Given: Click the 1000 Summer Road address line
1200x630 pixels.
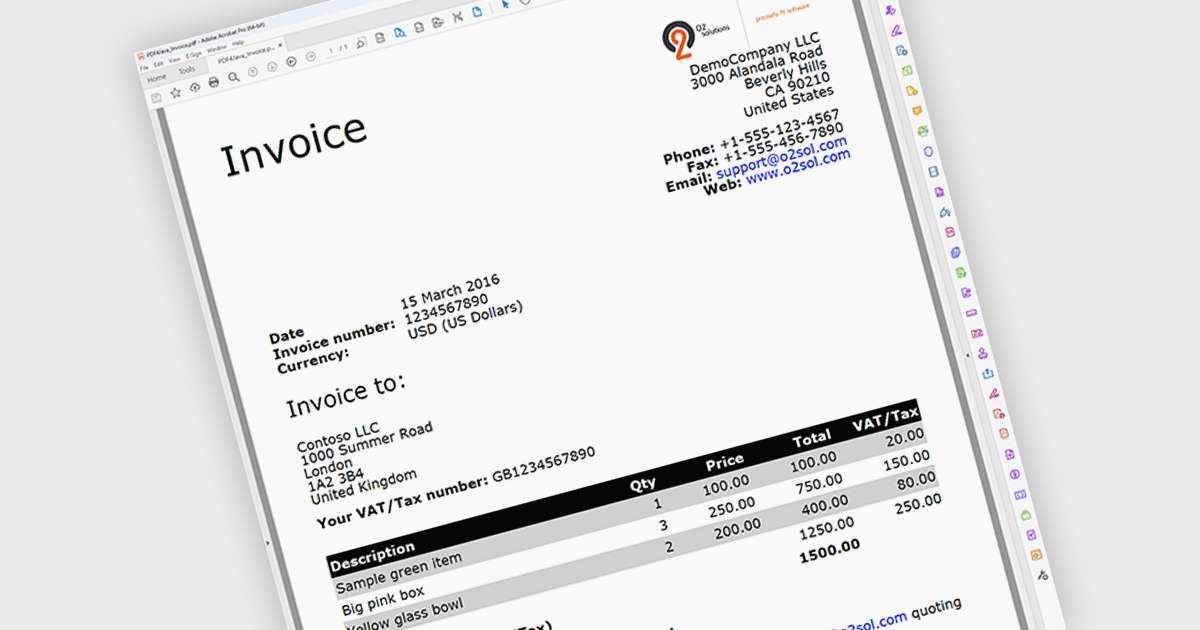Looking at the screenshot, I should tap(366, 445).
